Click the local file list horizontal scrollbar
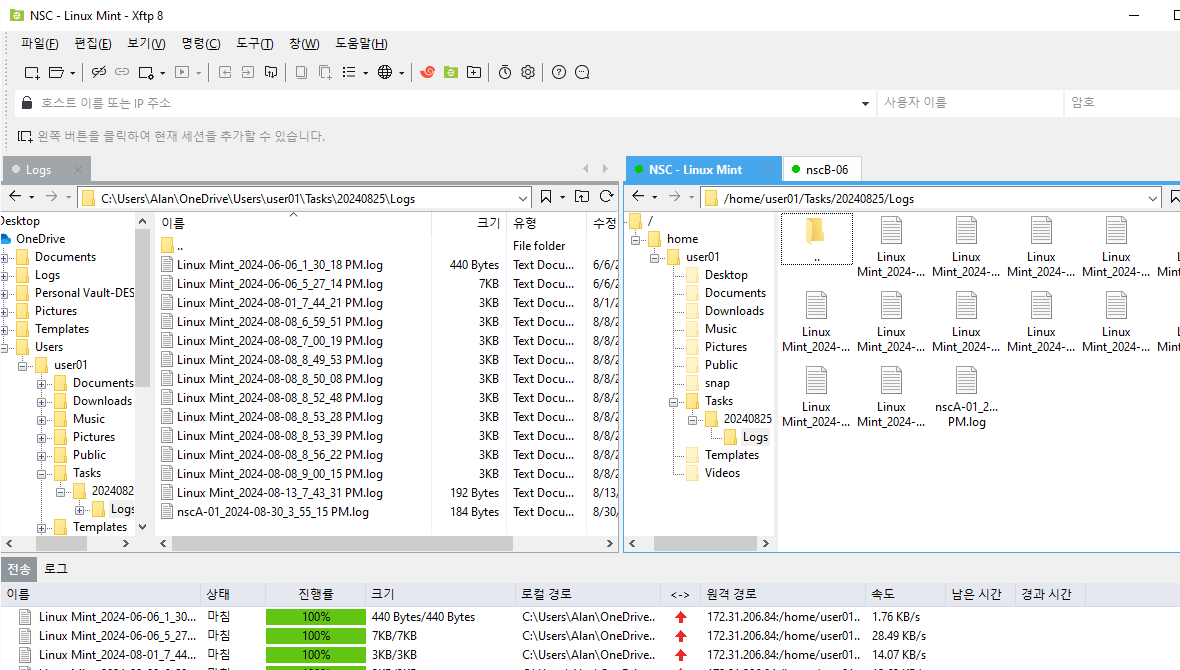 pyautogui.click(x=342, y=543)
